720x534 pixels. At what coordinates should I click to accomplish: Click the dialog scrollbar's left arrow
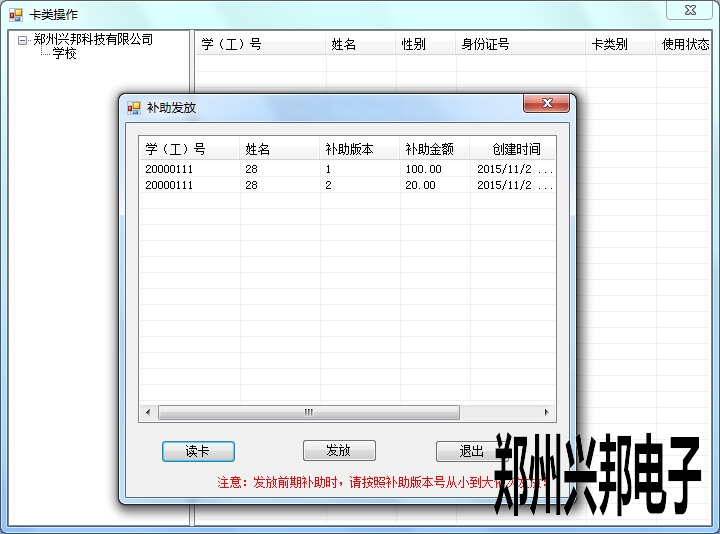(x=148, y=412)
